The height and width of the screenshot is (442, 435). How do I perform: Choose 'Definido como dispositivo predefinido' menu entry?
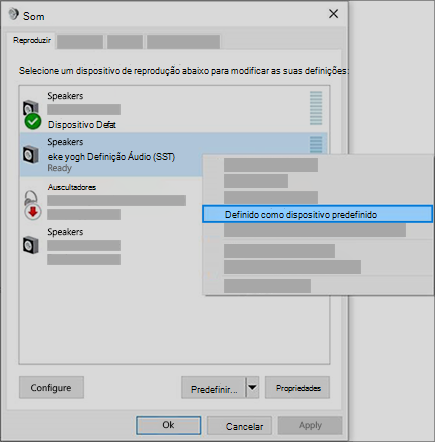point(317,214)
